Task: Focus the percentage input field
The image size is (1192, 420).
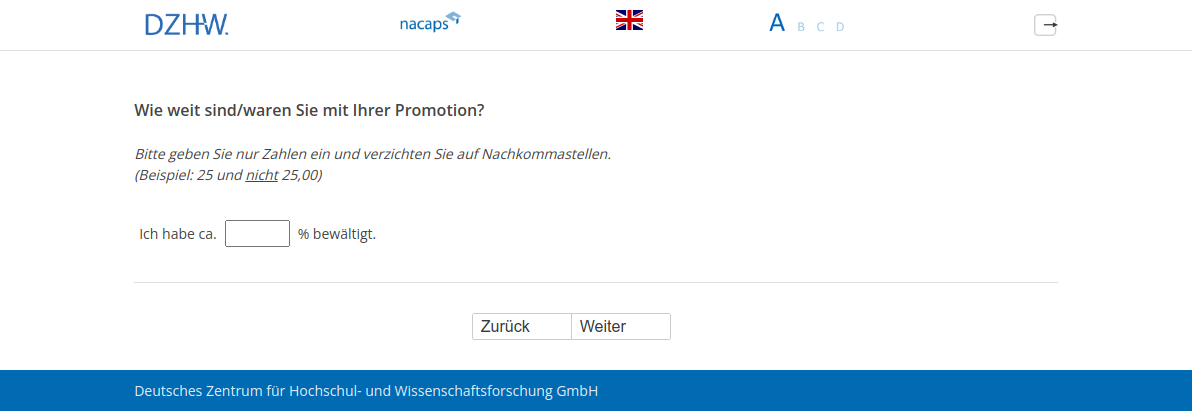Action: (x=257, y=234)
